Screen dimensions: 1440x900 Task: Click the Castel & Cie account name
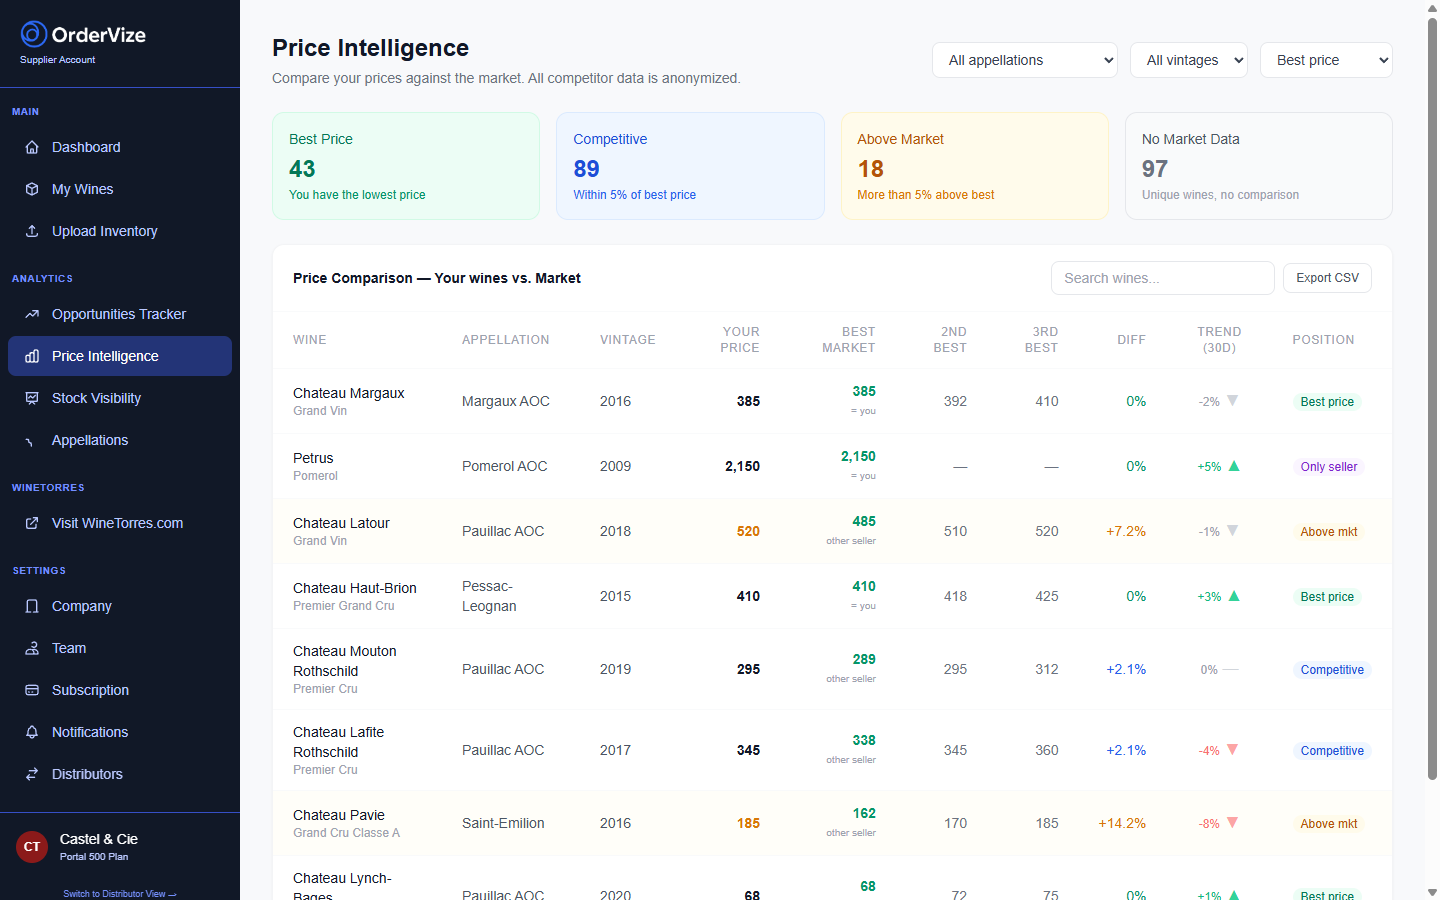coord(99,839)
